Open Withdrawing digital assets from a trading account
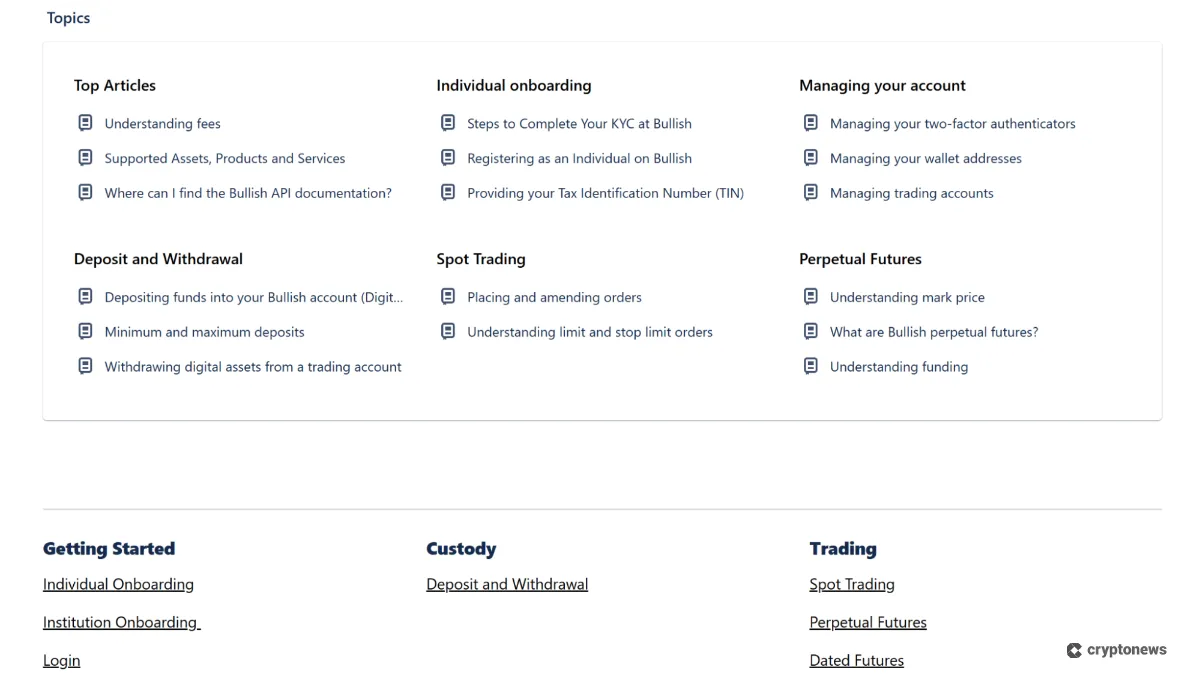The image size is (1200, 688). tap(253, 368)
